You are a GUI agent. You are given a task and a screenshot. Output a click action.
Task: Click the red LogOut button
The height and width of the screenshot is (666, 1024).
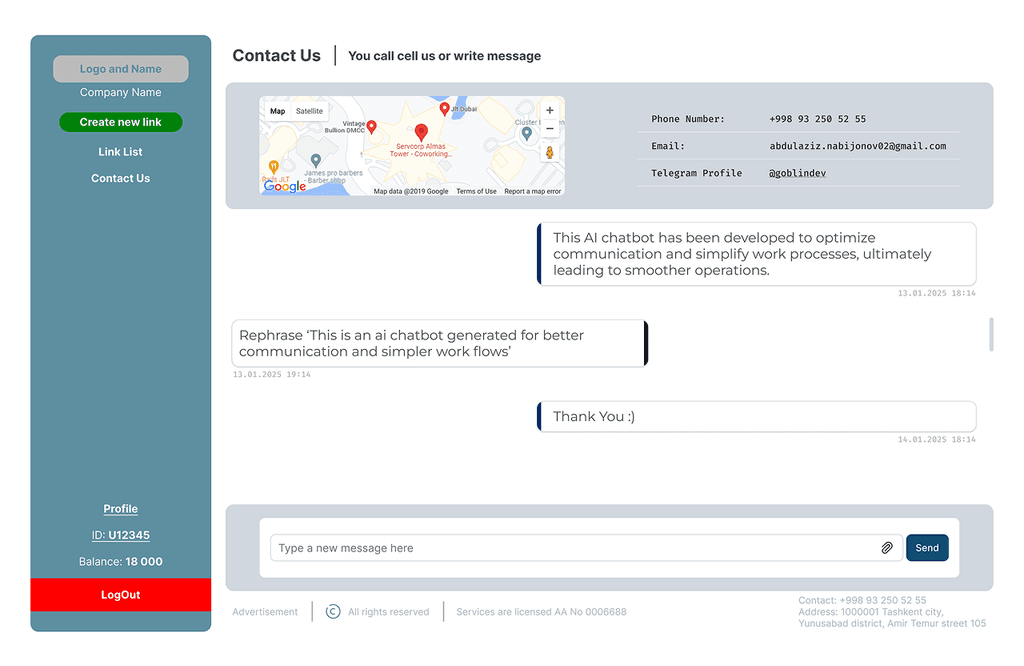click(120, 595)
